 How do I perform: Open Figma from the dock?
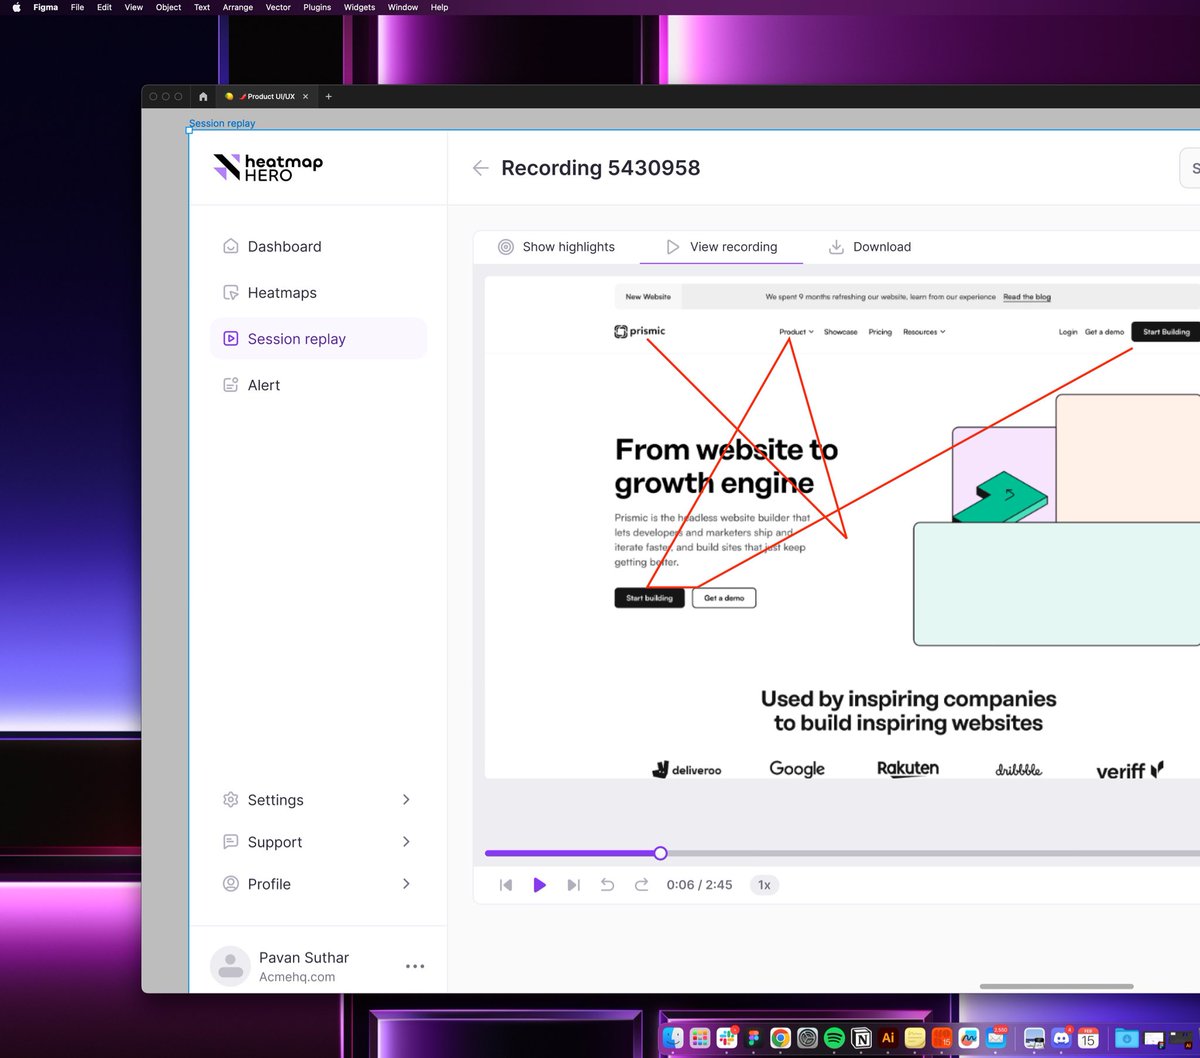[x=754, y=1038]
